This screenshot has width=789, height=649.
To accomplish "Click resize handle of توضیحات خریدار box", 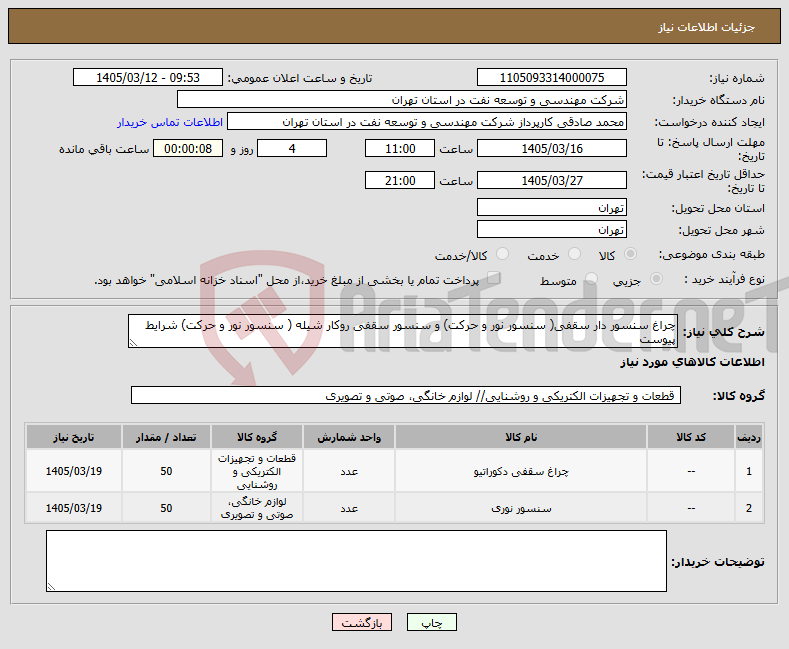I will [x=51, y=587].
